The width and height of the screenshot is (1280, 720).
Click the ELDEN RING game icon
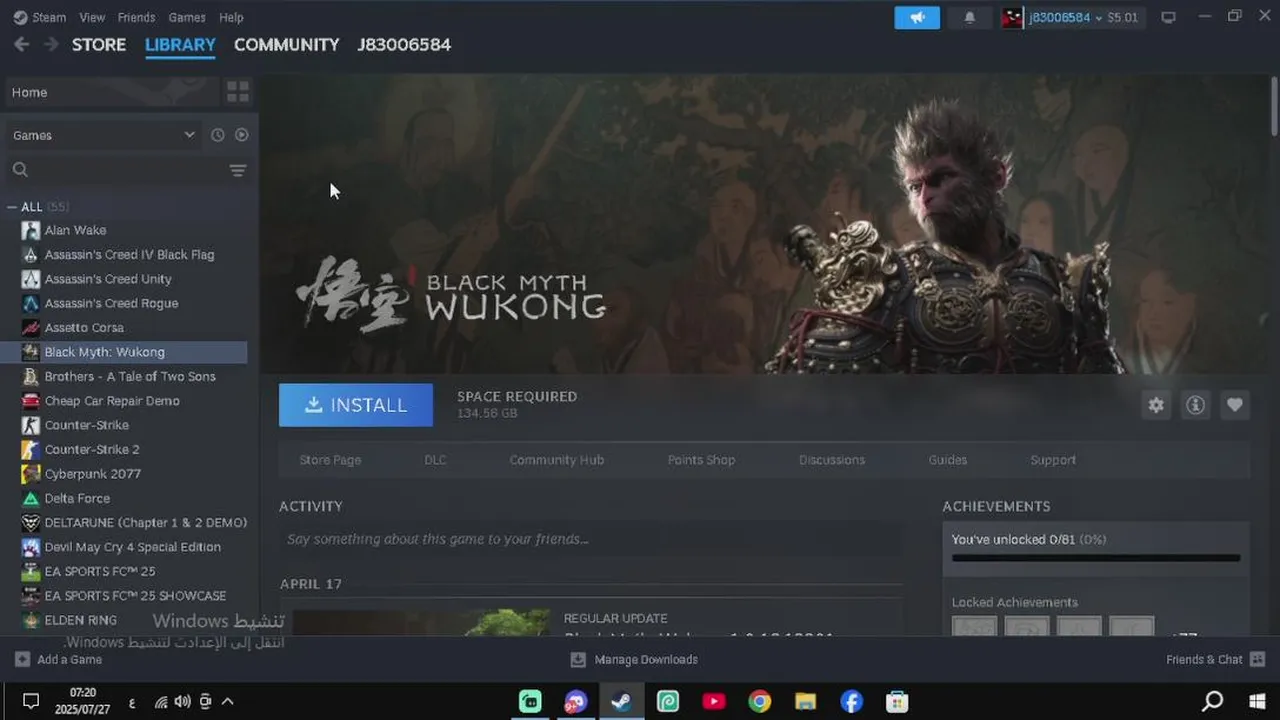(31, 620)
